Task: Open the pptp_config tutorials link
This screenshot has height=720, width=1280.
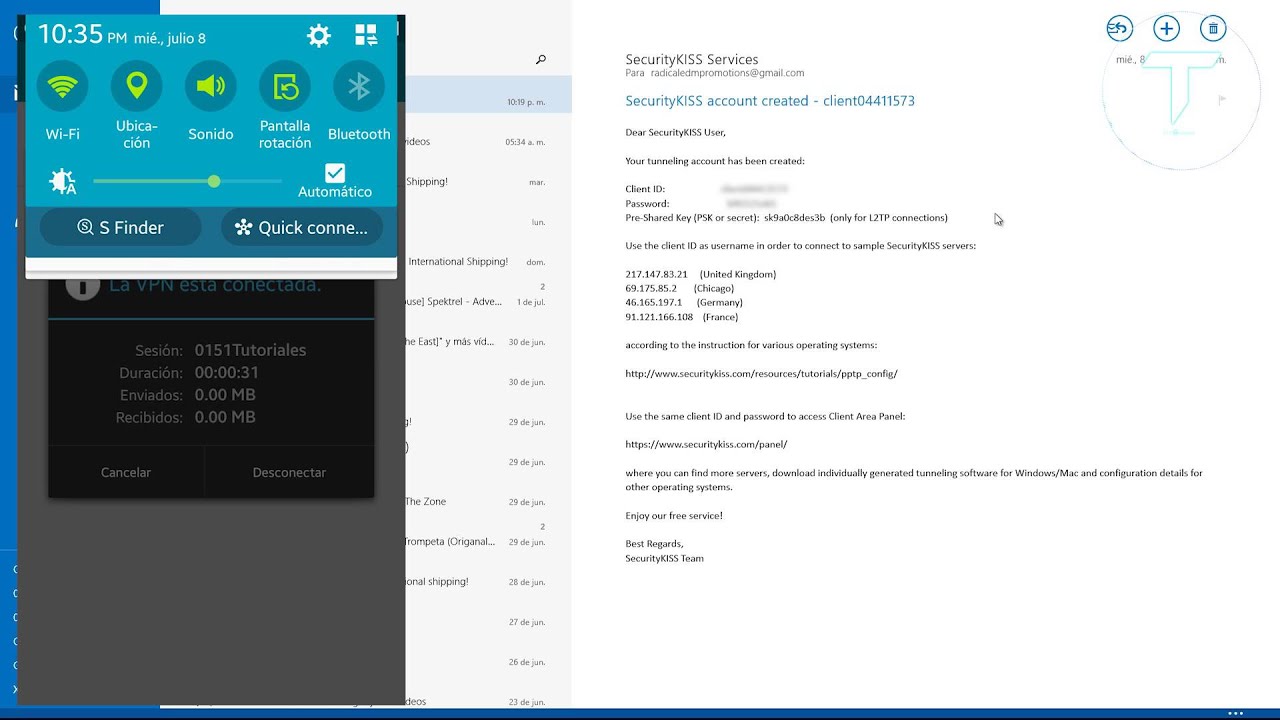Action: 761,374
